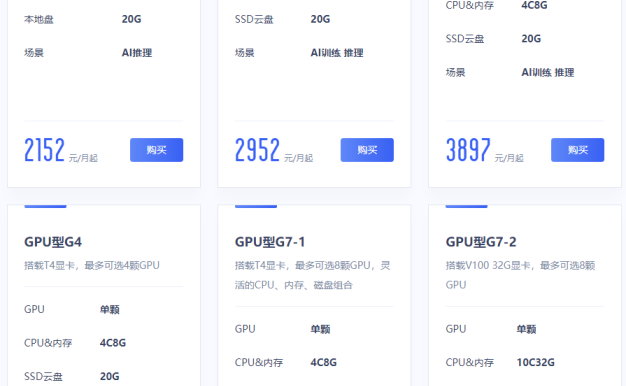Select the 2952 price text
Image resolution: width=626 pixels, height=386 pixels.
pyautogui.click(x=257, y=150)
